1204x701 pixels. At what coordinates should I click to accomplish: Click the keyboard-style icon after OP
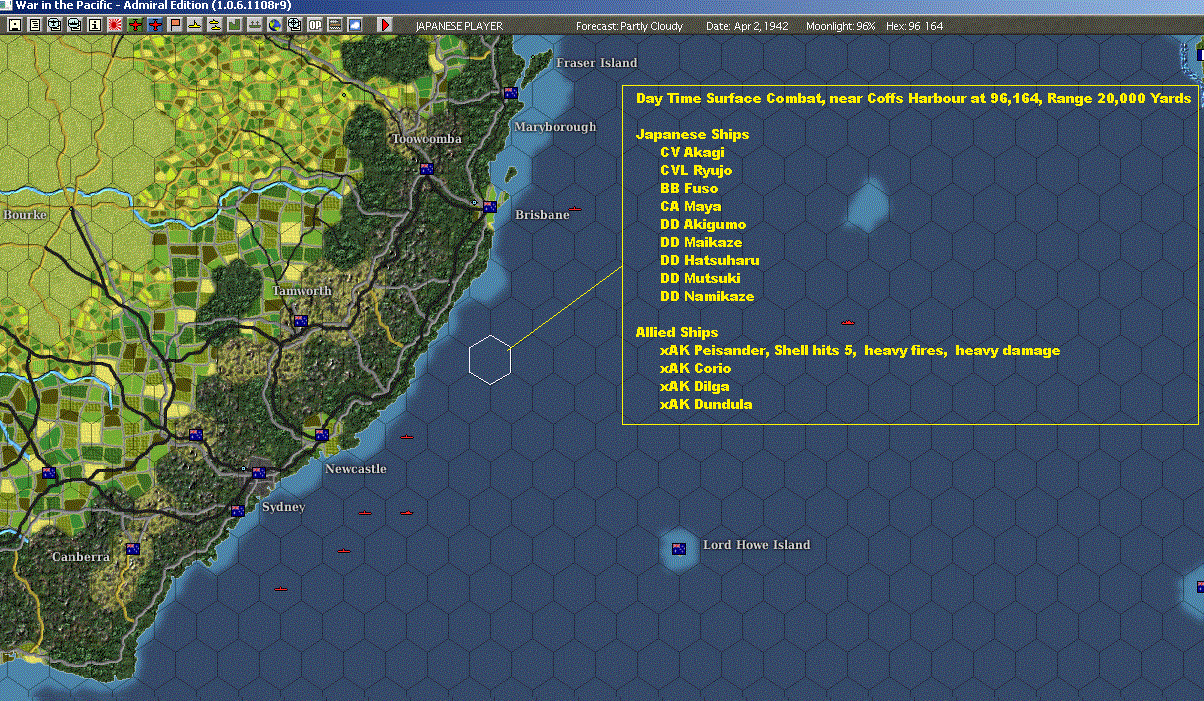coord(335,24)
